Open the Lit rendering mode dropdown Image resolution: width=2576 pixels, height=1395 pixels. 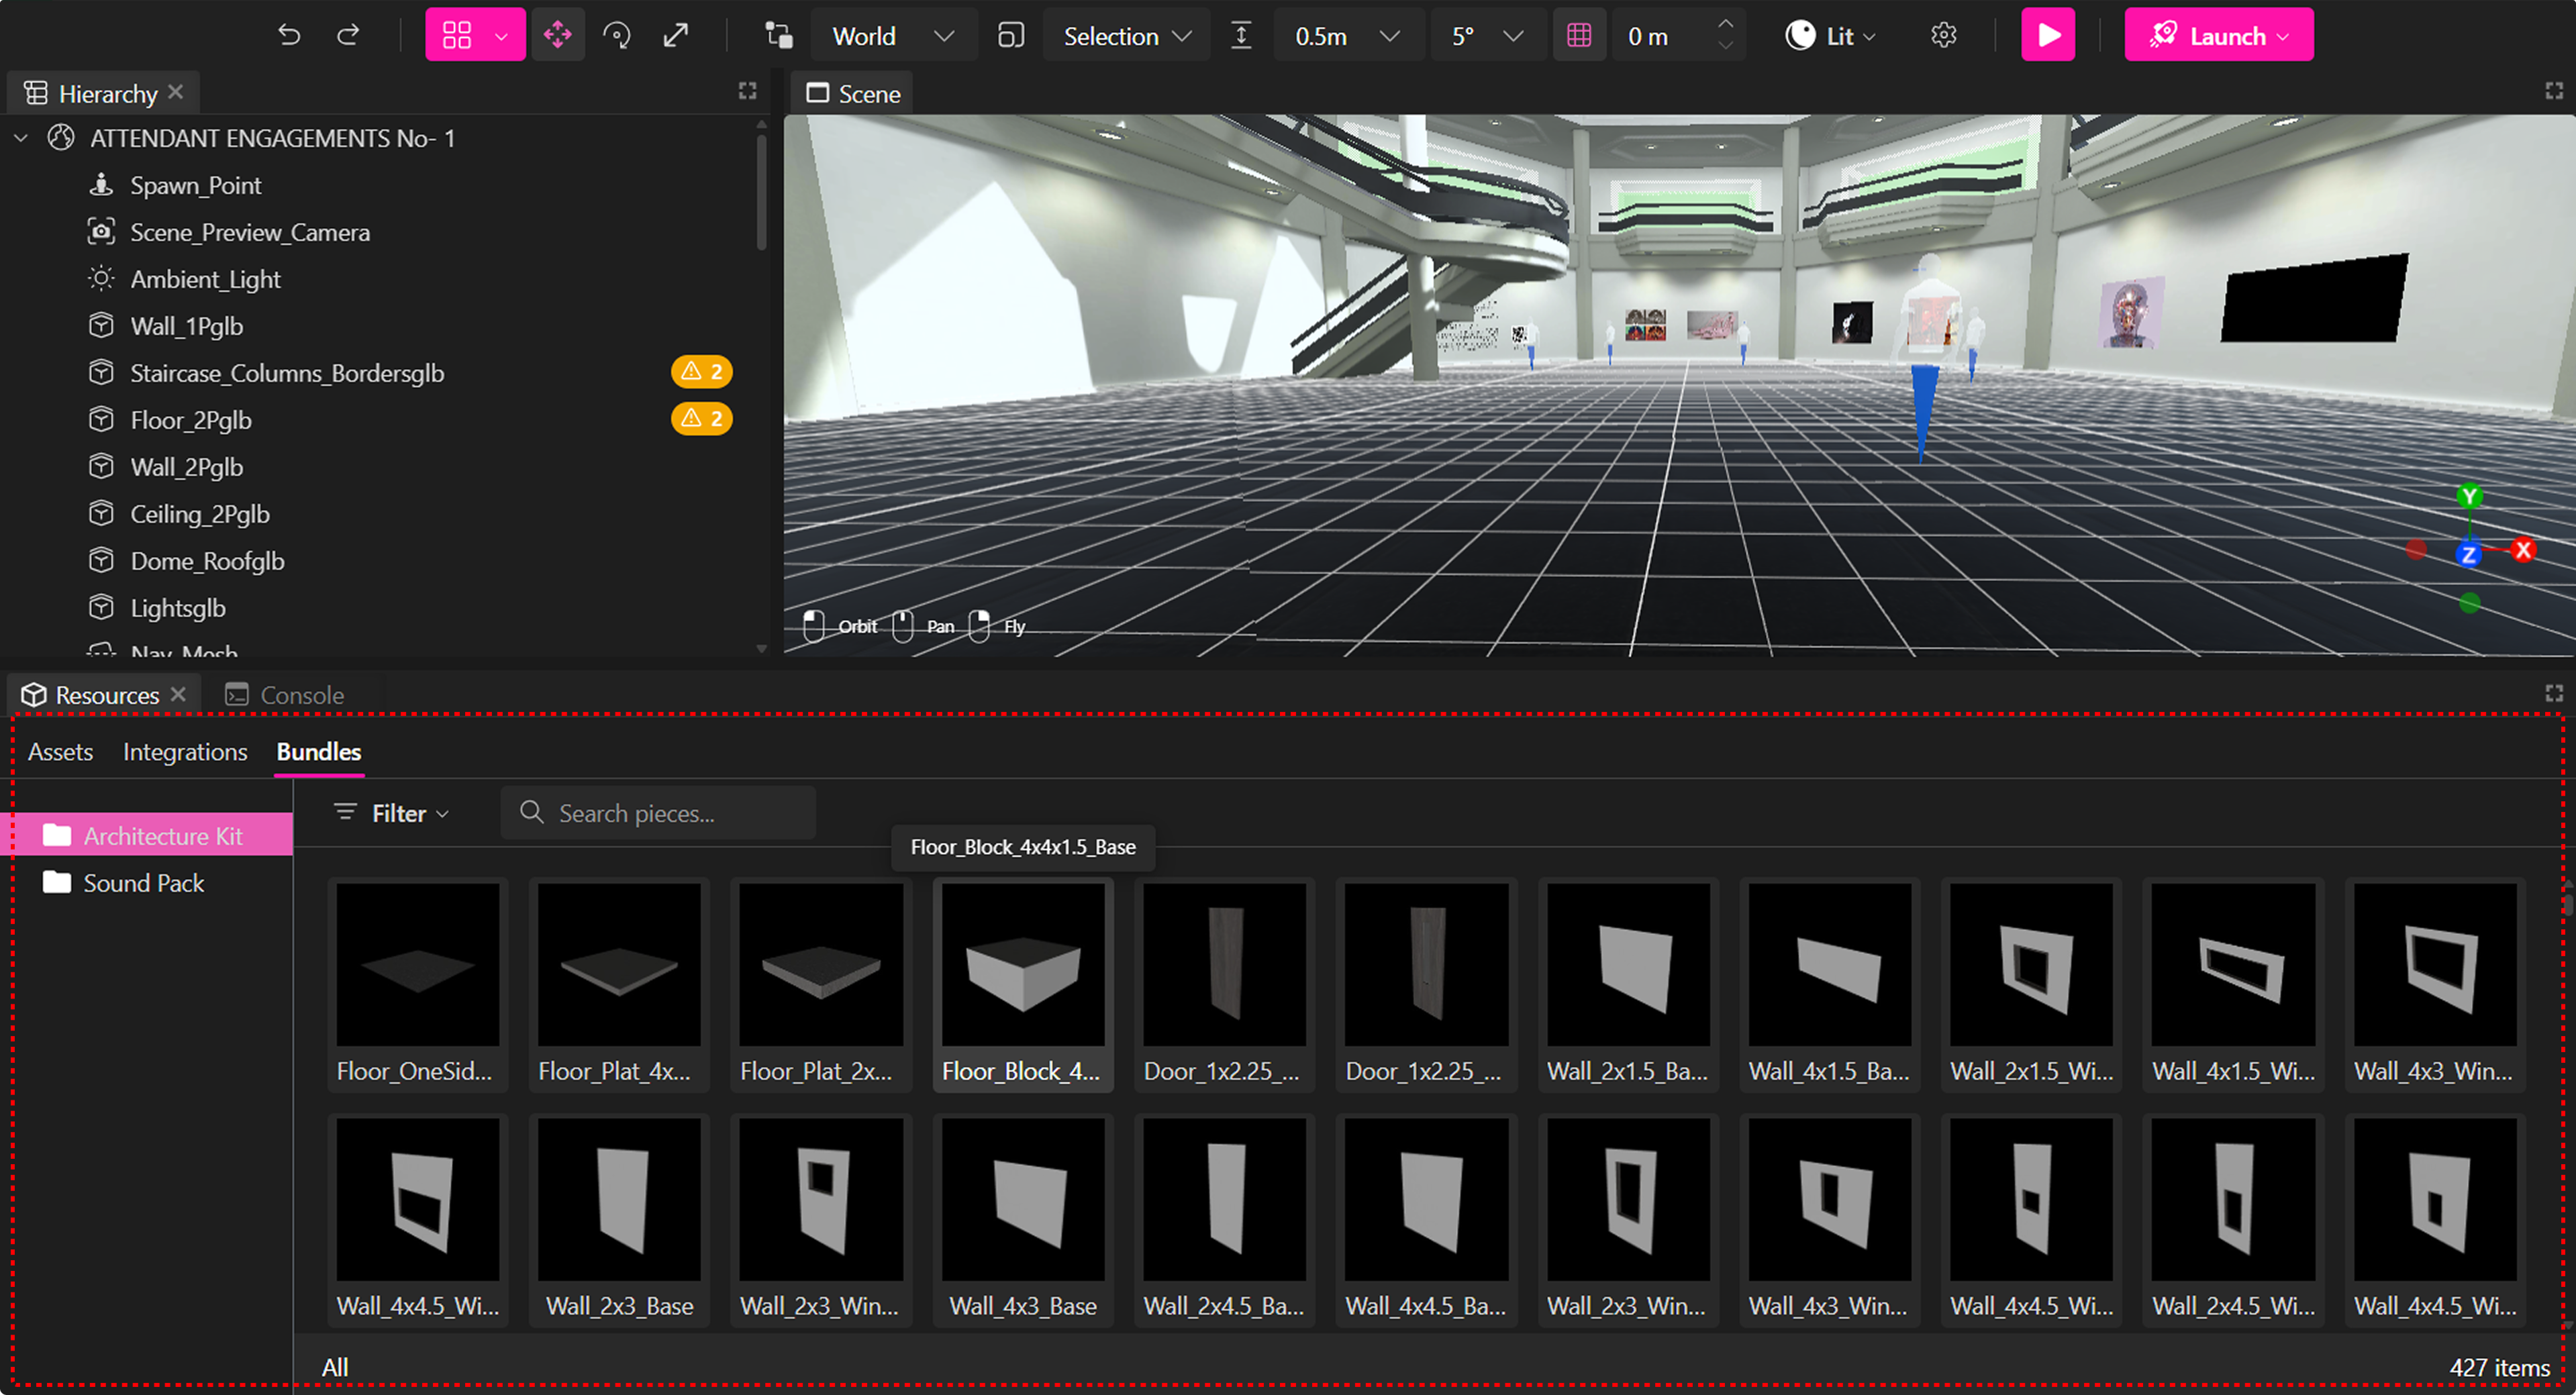tap(1830, 34)
